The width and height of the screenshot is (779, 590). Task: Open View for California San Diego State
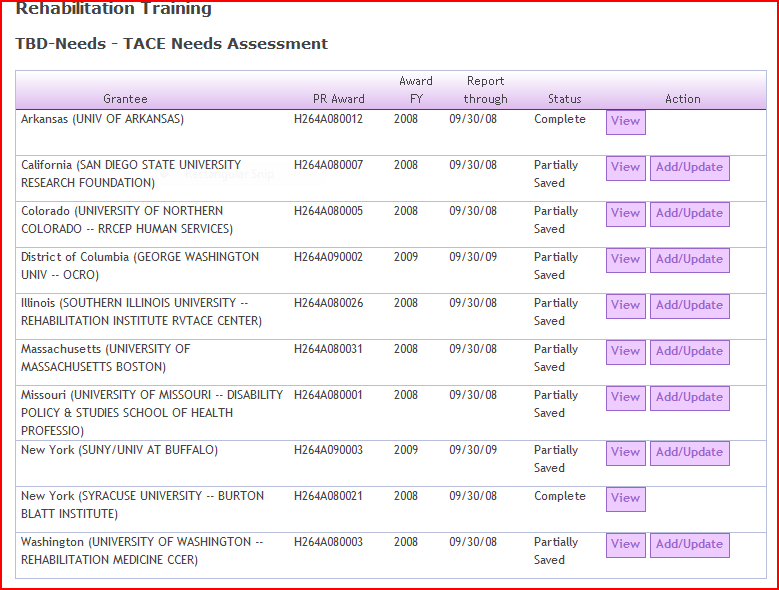(x=625, y=168)
